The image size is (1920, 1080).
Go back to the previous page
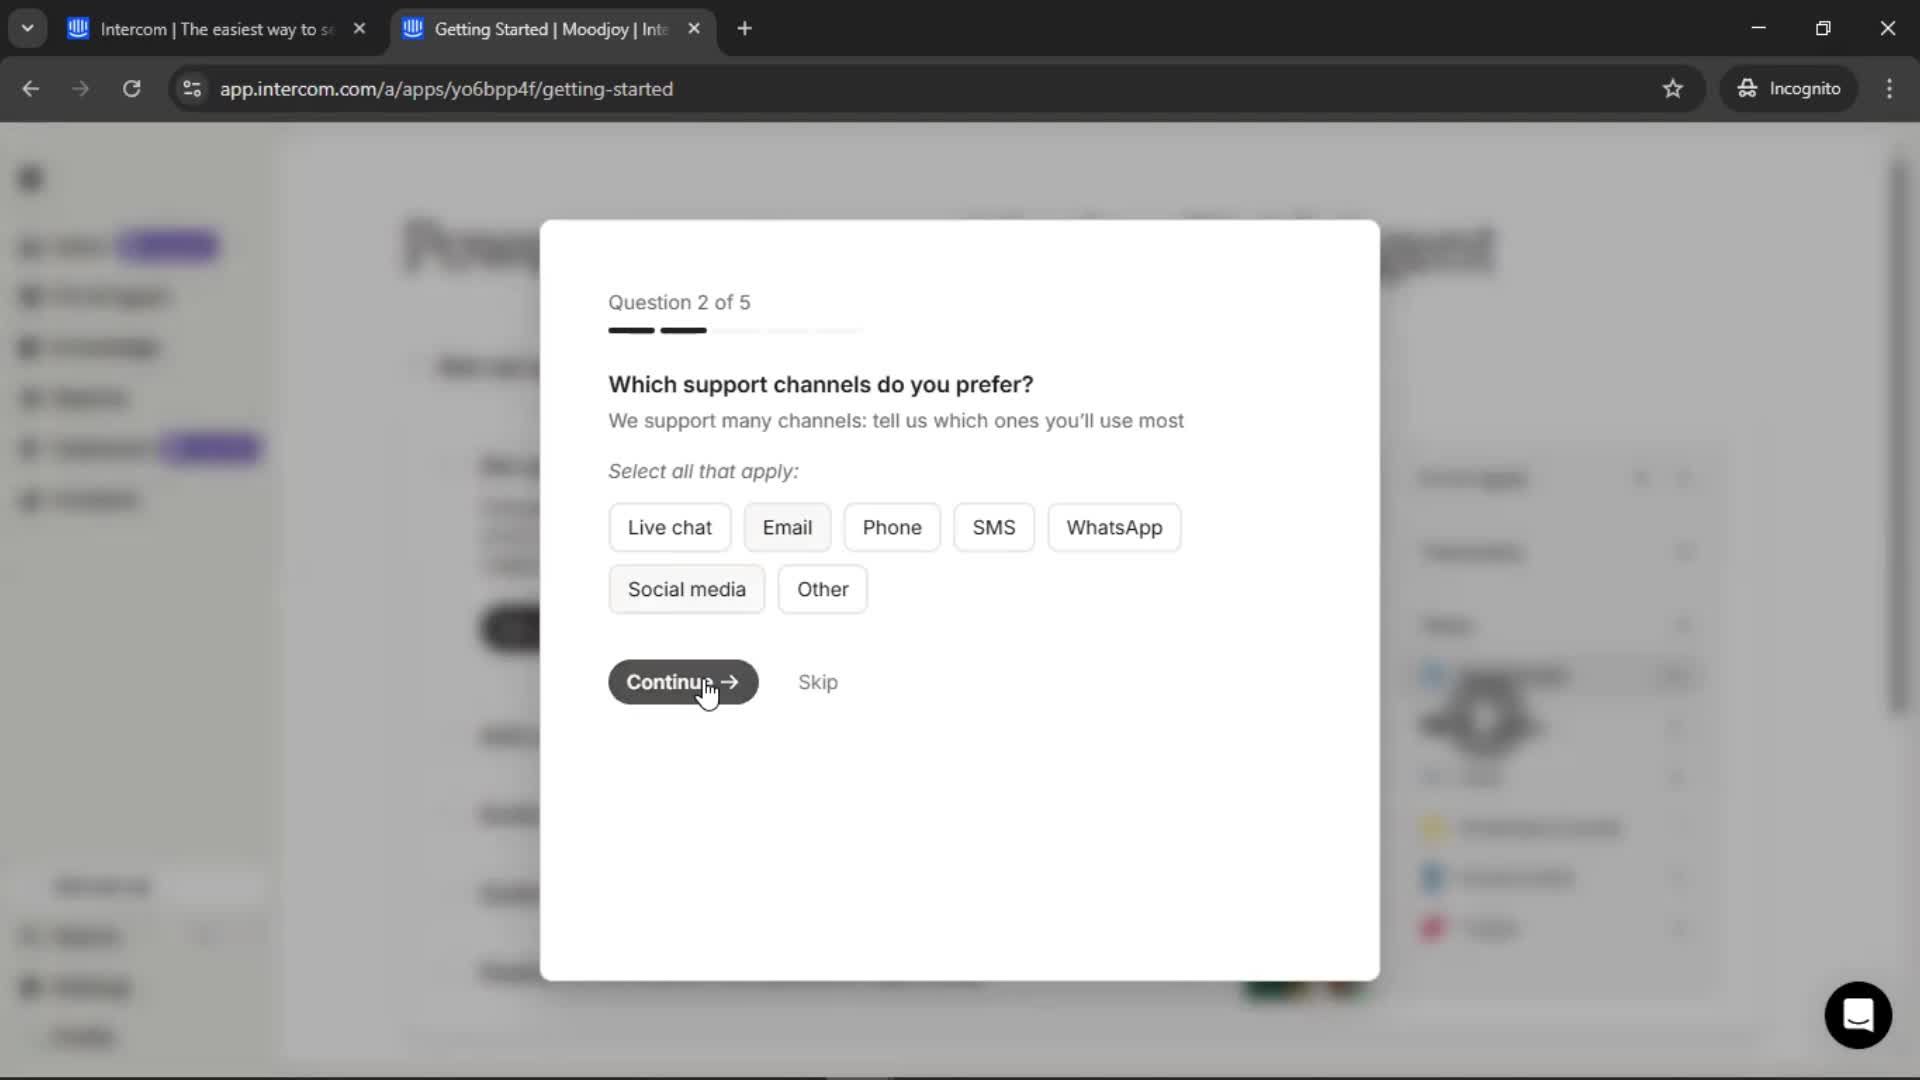coord(31,89)
